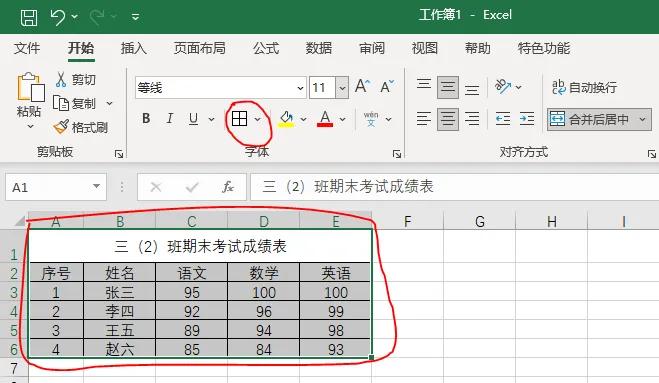Viewport: 659px width, 383px height.
Task: Open the Name Box dropdown arrow
Action: 97,186
